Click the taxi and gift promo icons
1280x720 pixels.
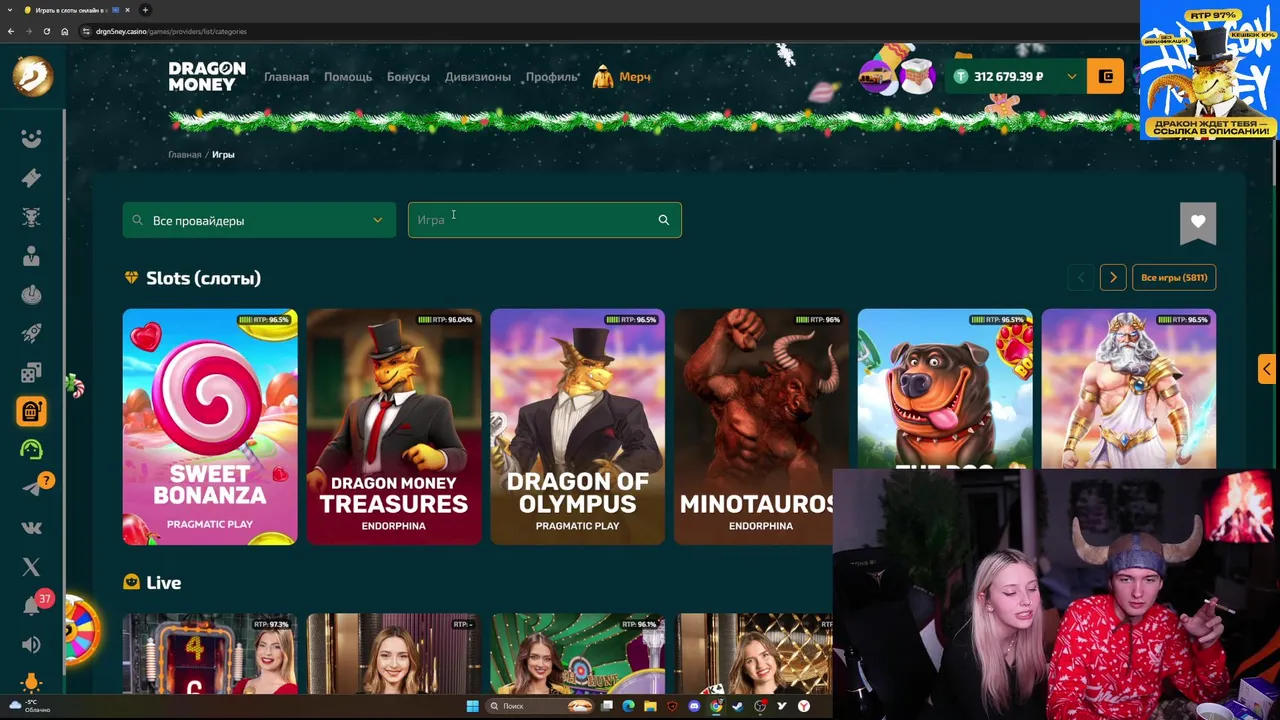coord(896,76)
